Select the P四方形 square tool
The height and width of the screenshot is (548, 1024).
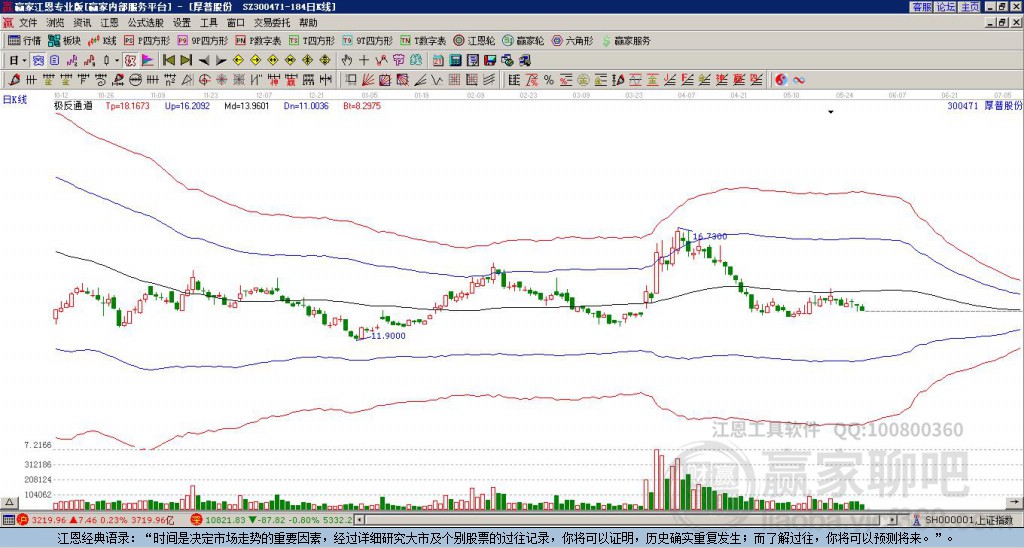click(x=149, y=41)
